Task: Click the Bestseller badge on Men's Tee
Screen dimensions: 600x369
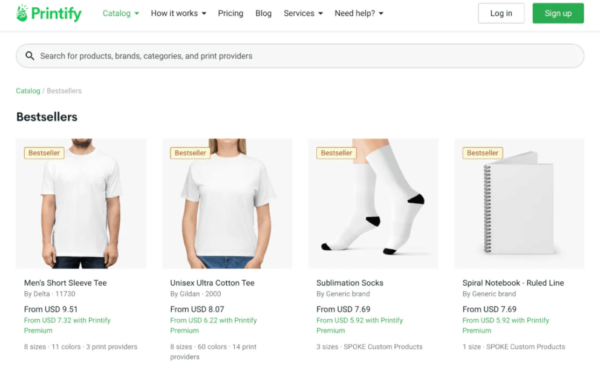Action: pos(44,153)
